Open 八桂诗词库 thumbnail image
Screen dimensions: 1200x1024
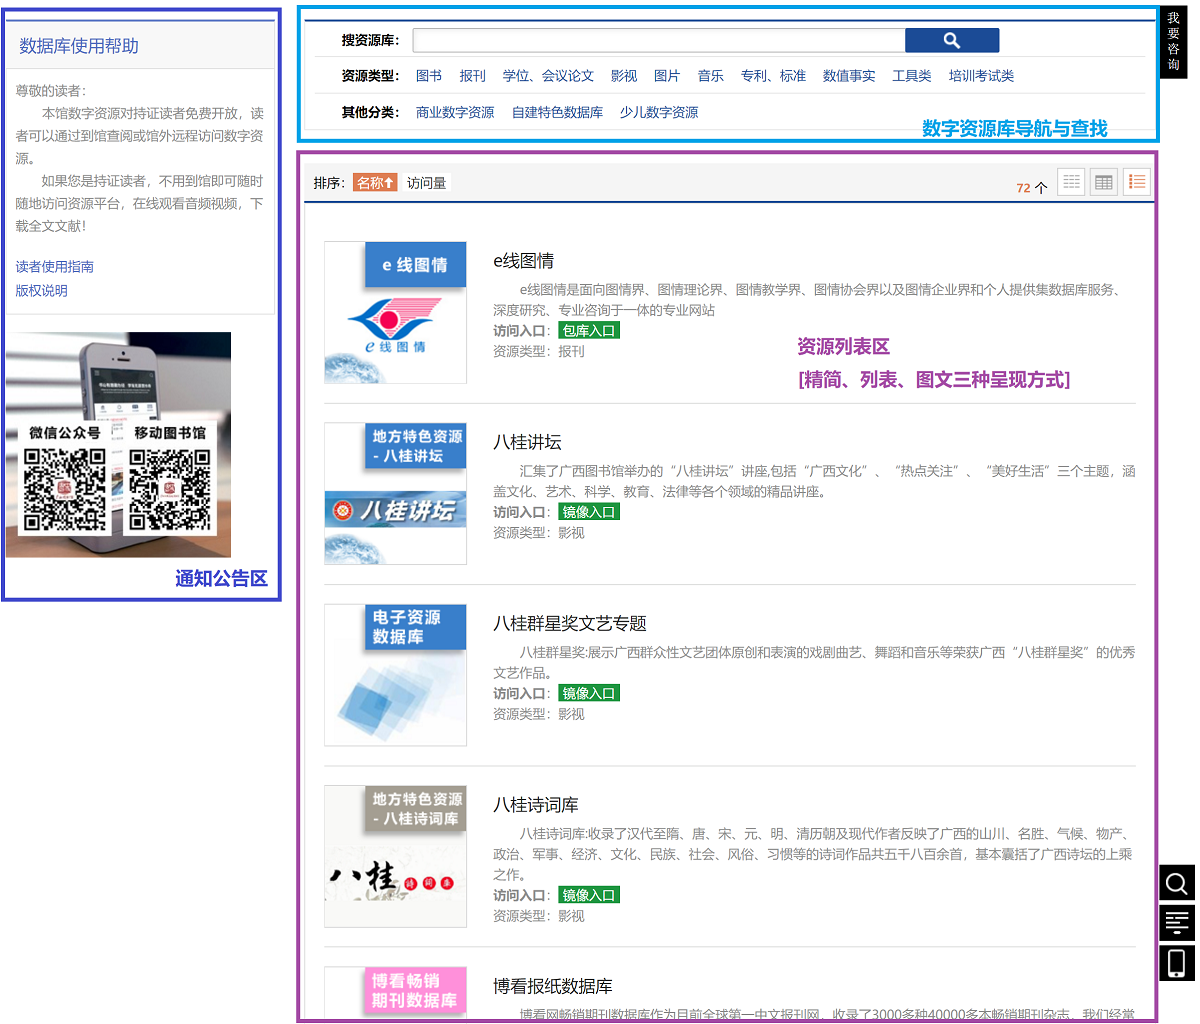click(395, 856)
